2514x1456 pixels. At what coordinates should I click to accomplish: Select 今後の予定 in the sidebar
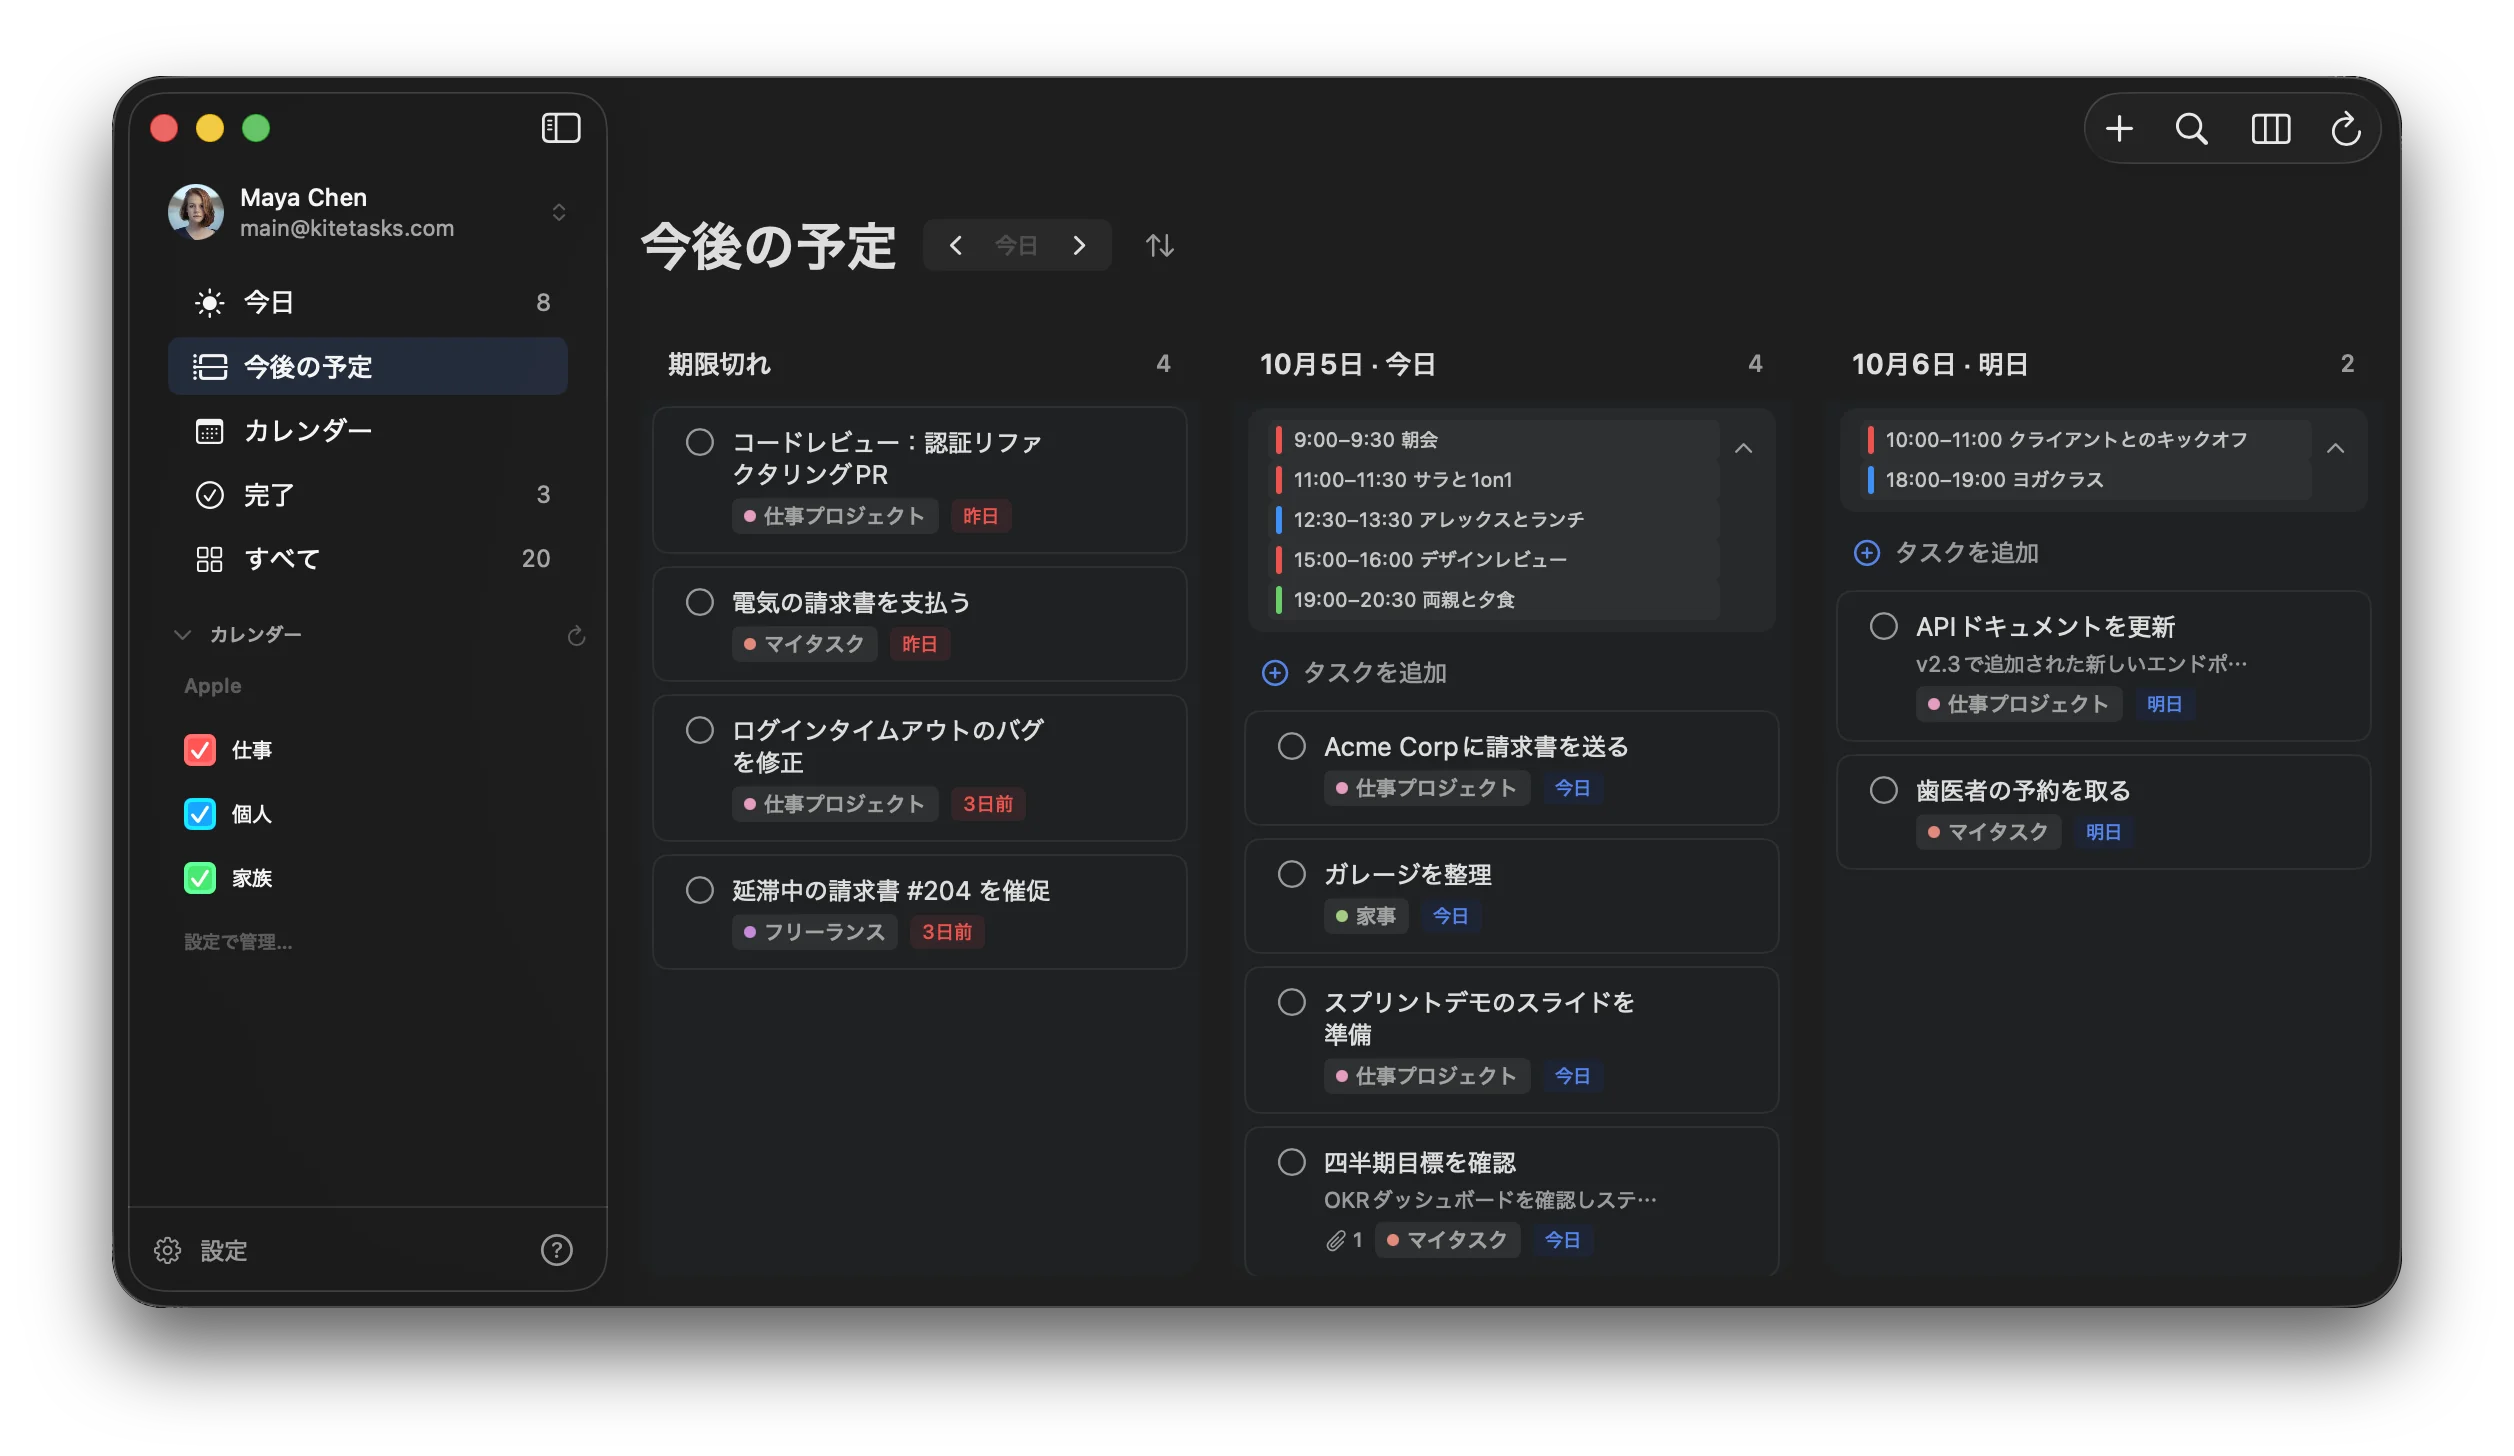pos(368,366)
